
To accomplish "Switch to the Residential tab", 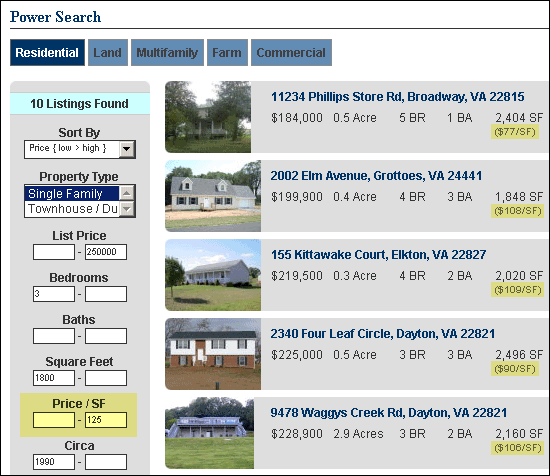I will (47, 53).
